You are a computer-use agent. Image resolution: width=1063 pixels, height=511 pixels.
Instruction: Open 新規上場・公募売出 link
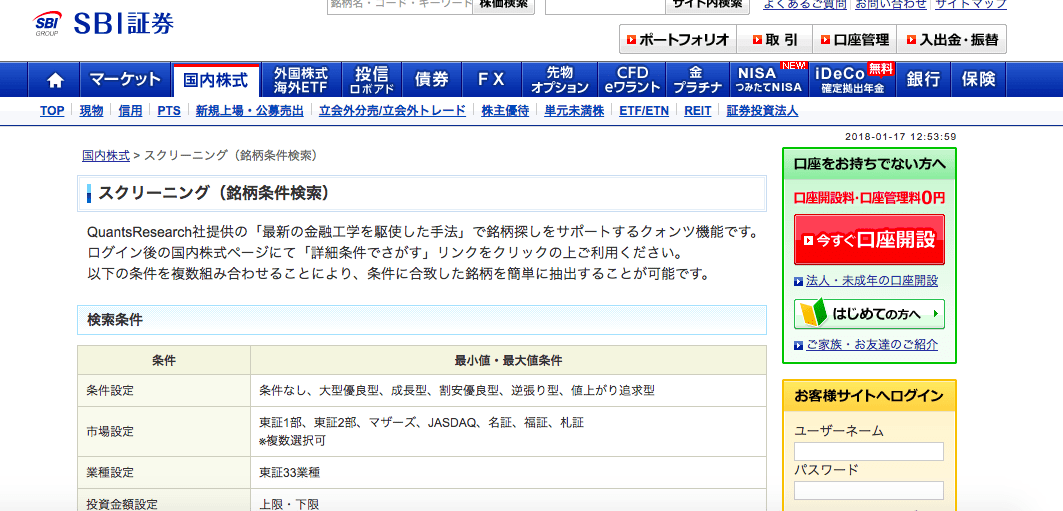point(249,111)
